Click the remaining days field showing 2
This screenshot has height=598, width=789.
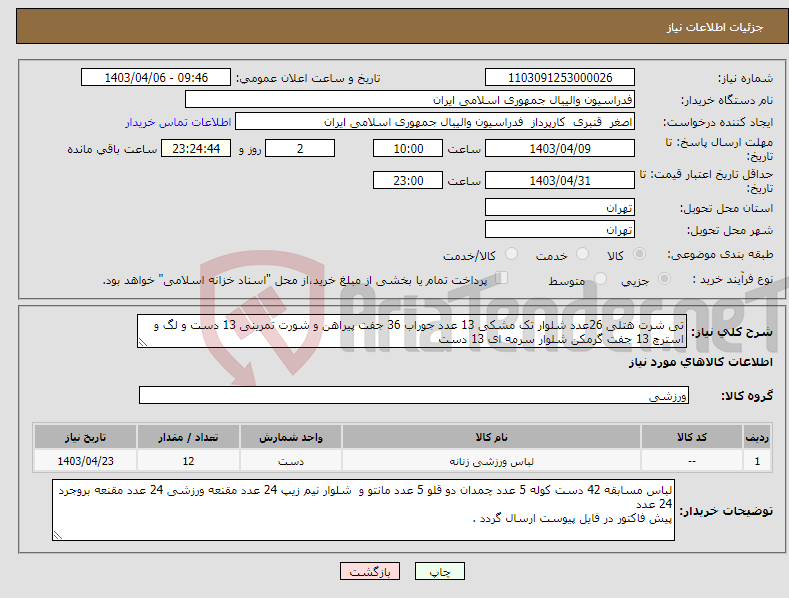click(300, 148)
